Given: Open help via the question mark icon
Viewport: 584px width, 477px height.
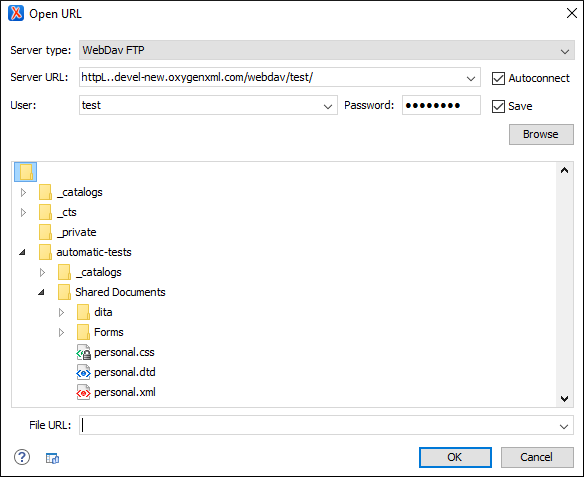Looking at the screenshot, I should click(22, 457).
